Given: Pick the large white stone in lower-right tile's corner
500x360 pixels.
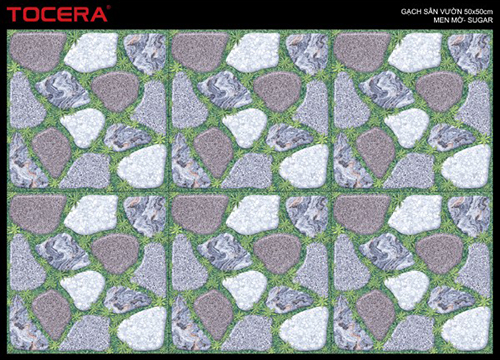Looking at the screenshot, I should click(466, 329).
